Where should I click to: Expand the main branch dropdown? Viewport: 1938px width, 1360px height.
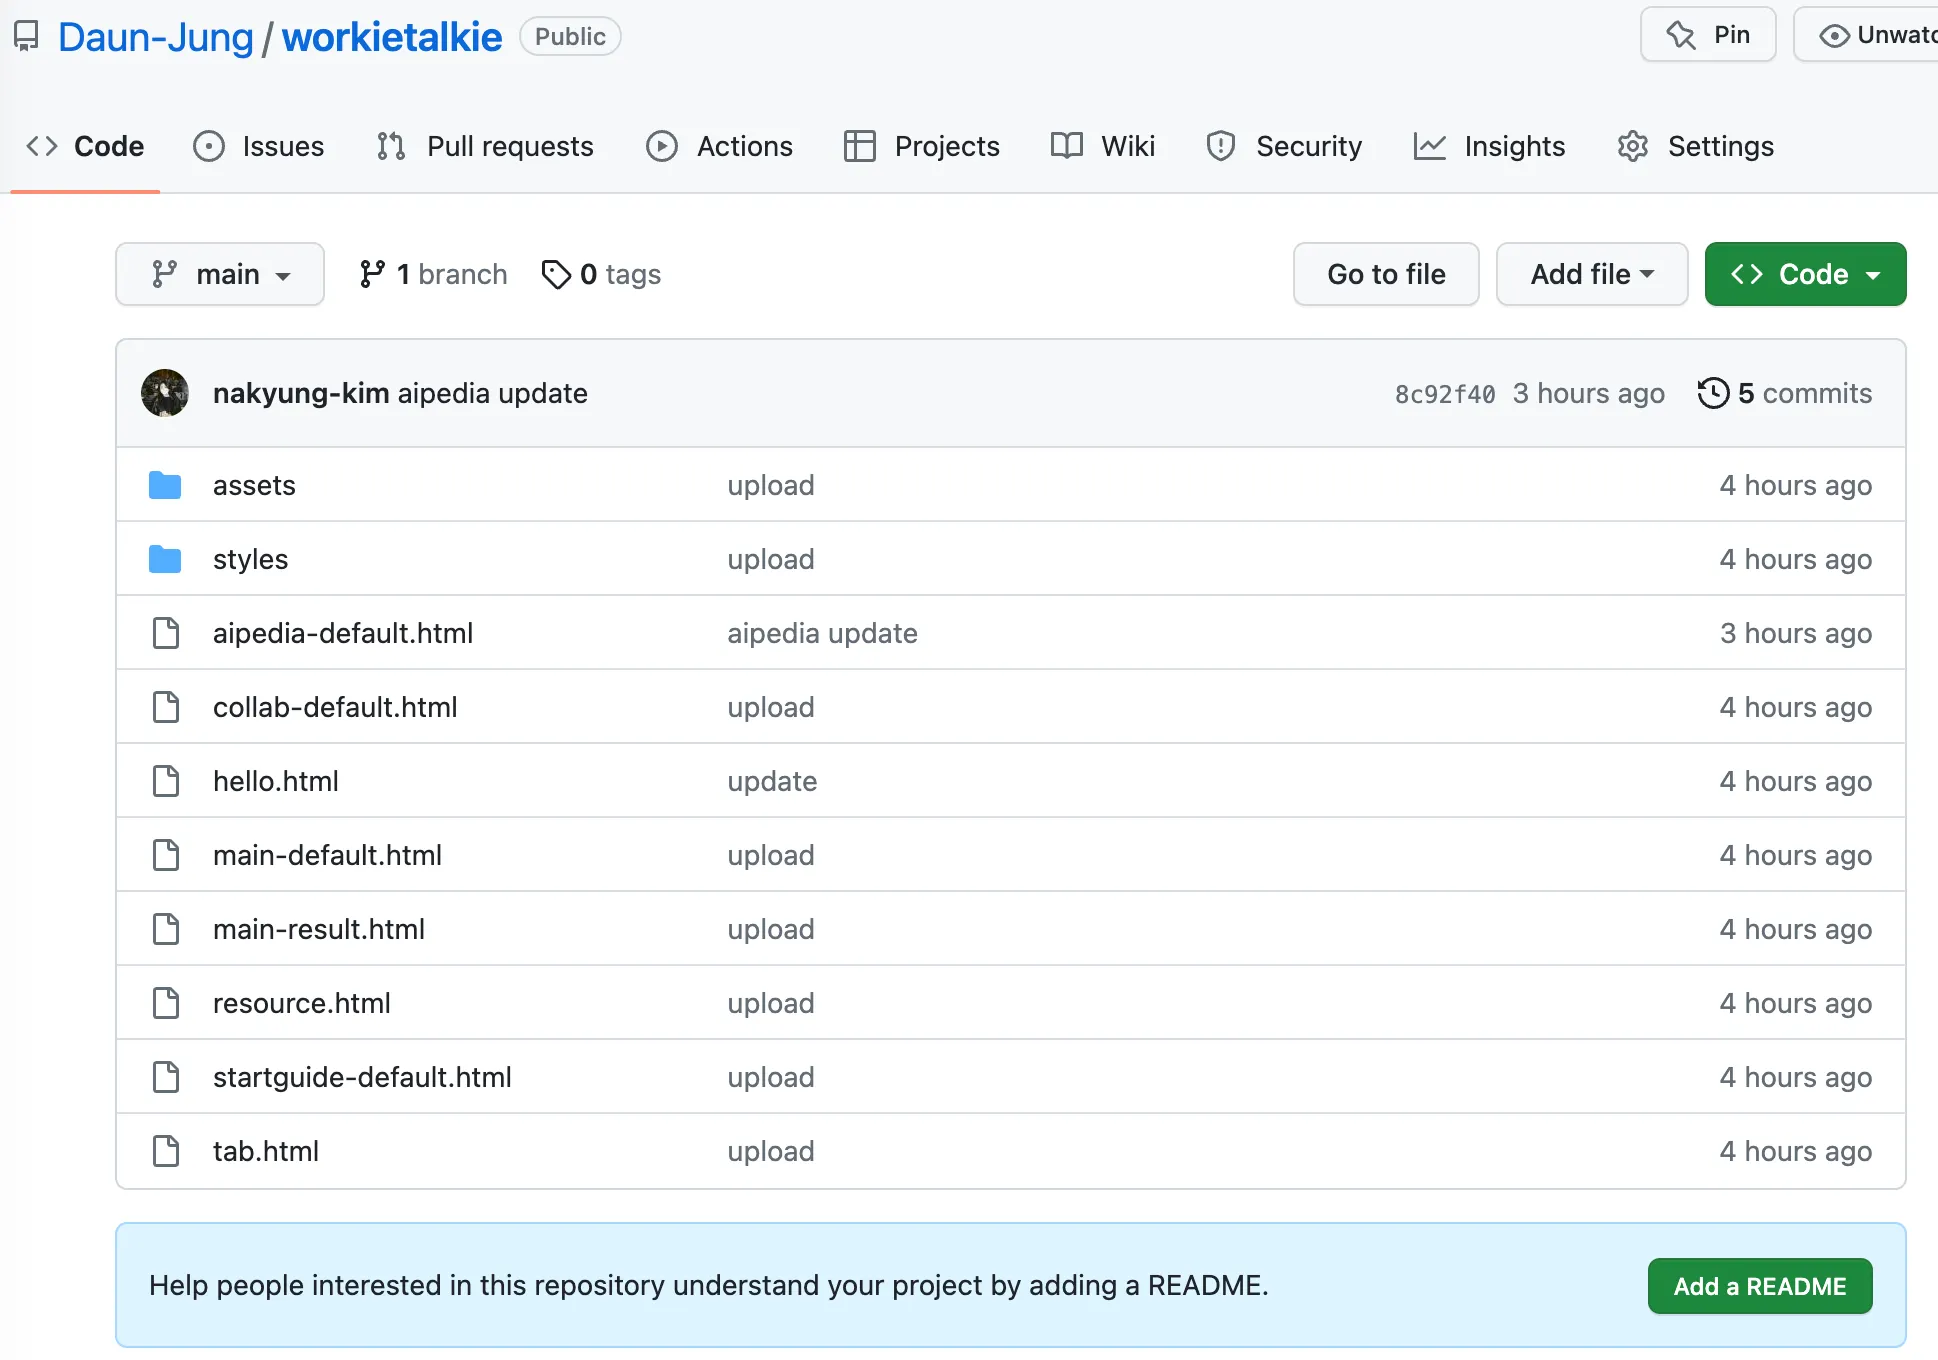click(x=220, y=274)
